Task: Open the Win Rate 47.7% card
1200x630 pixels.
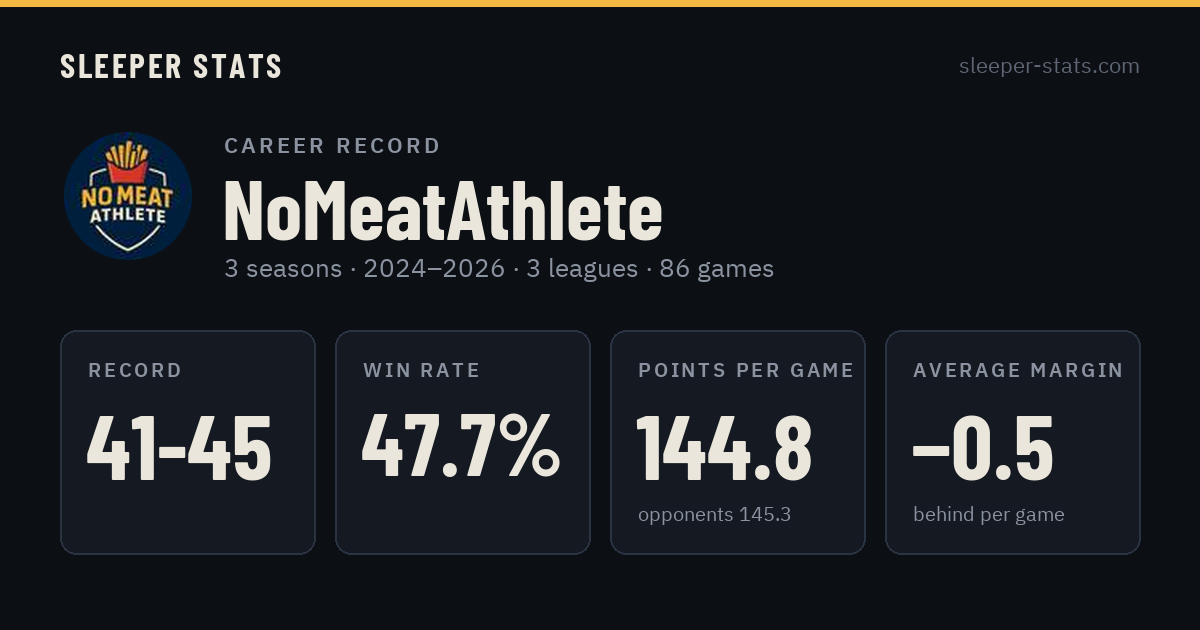Action: pos(463,442)
